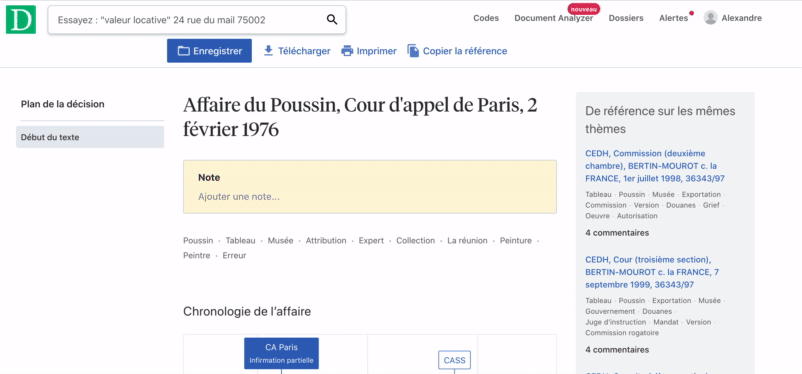Click 'Autorisation' tag in sidebar
802x374 pixels.
point(637,216)
